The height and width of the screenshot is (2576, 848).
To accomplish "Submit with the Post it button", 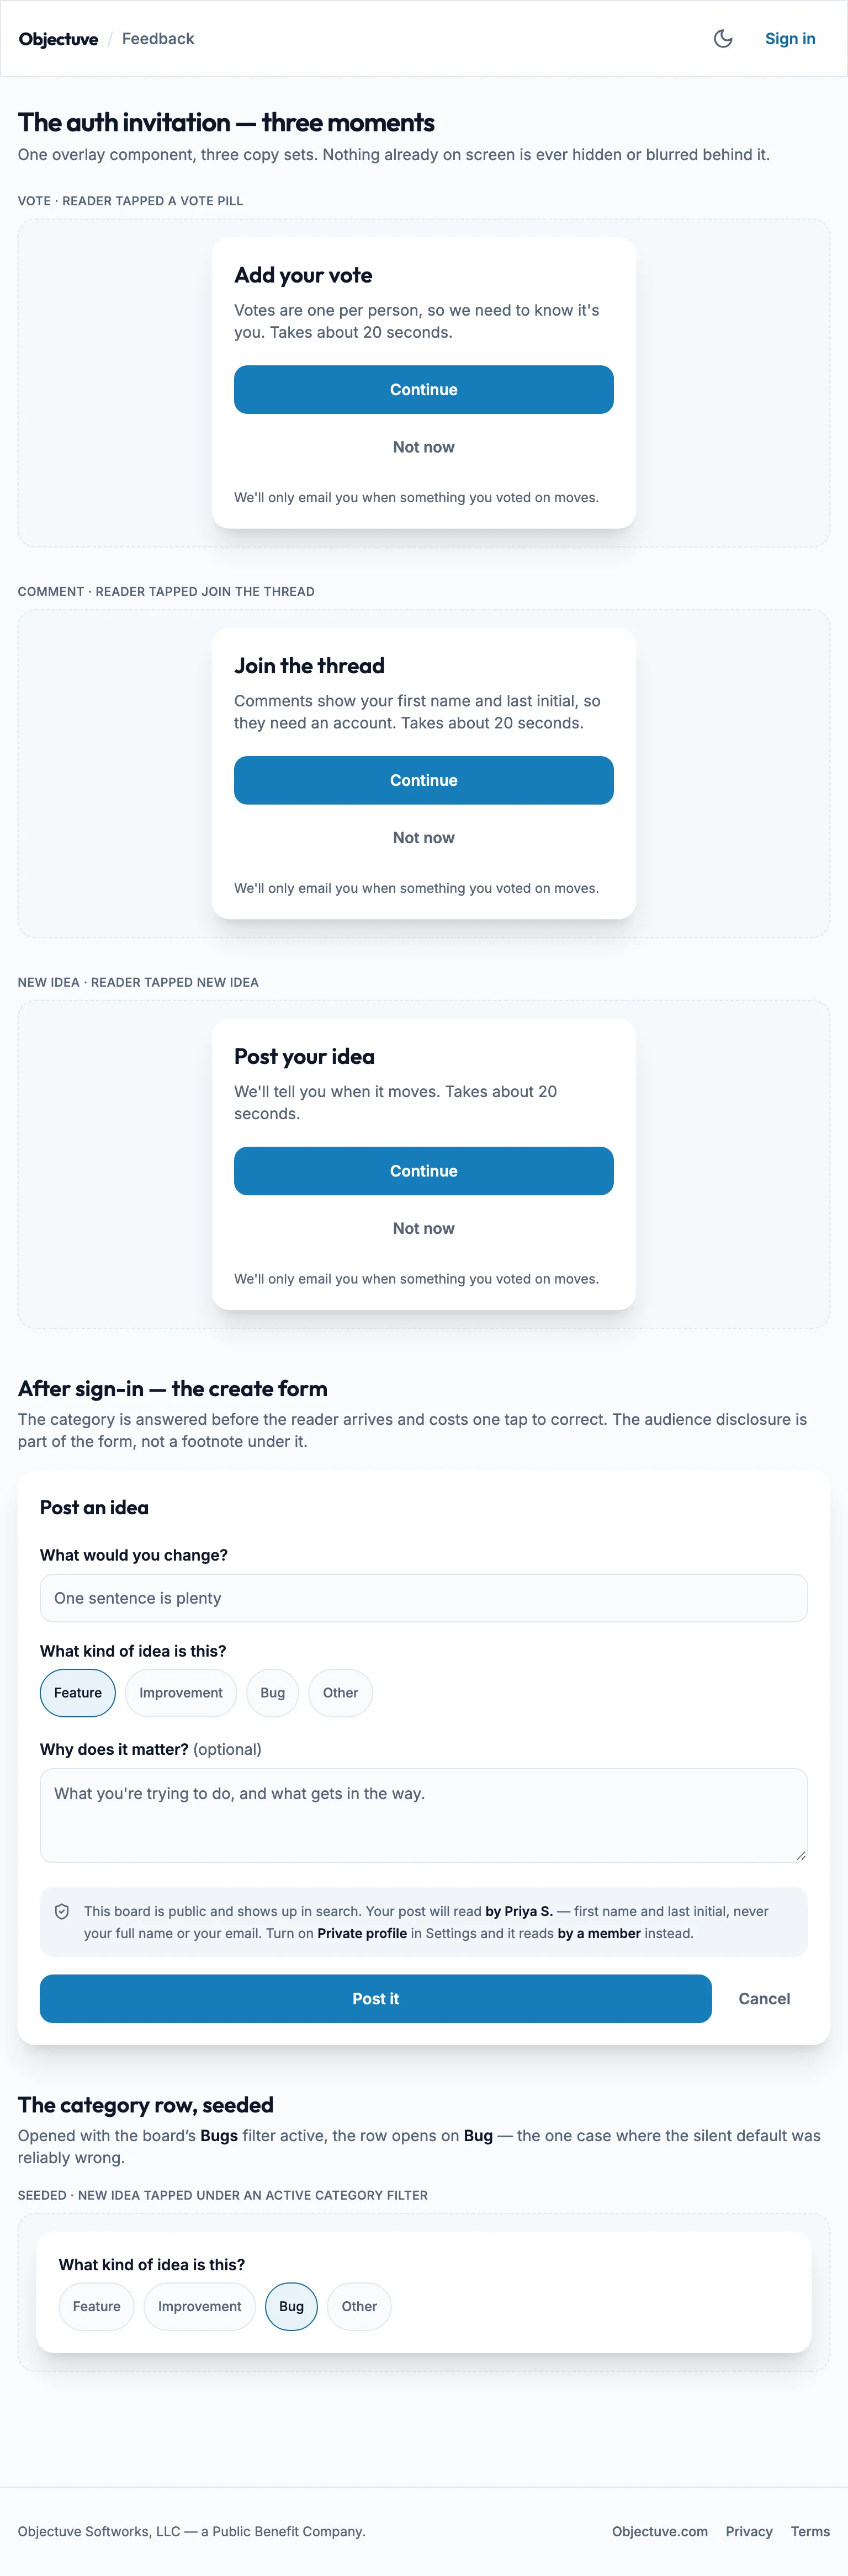I will (x=376, y=1998).
